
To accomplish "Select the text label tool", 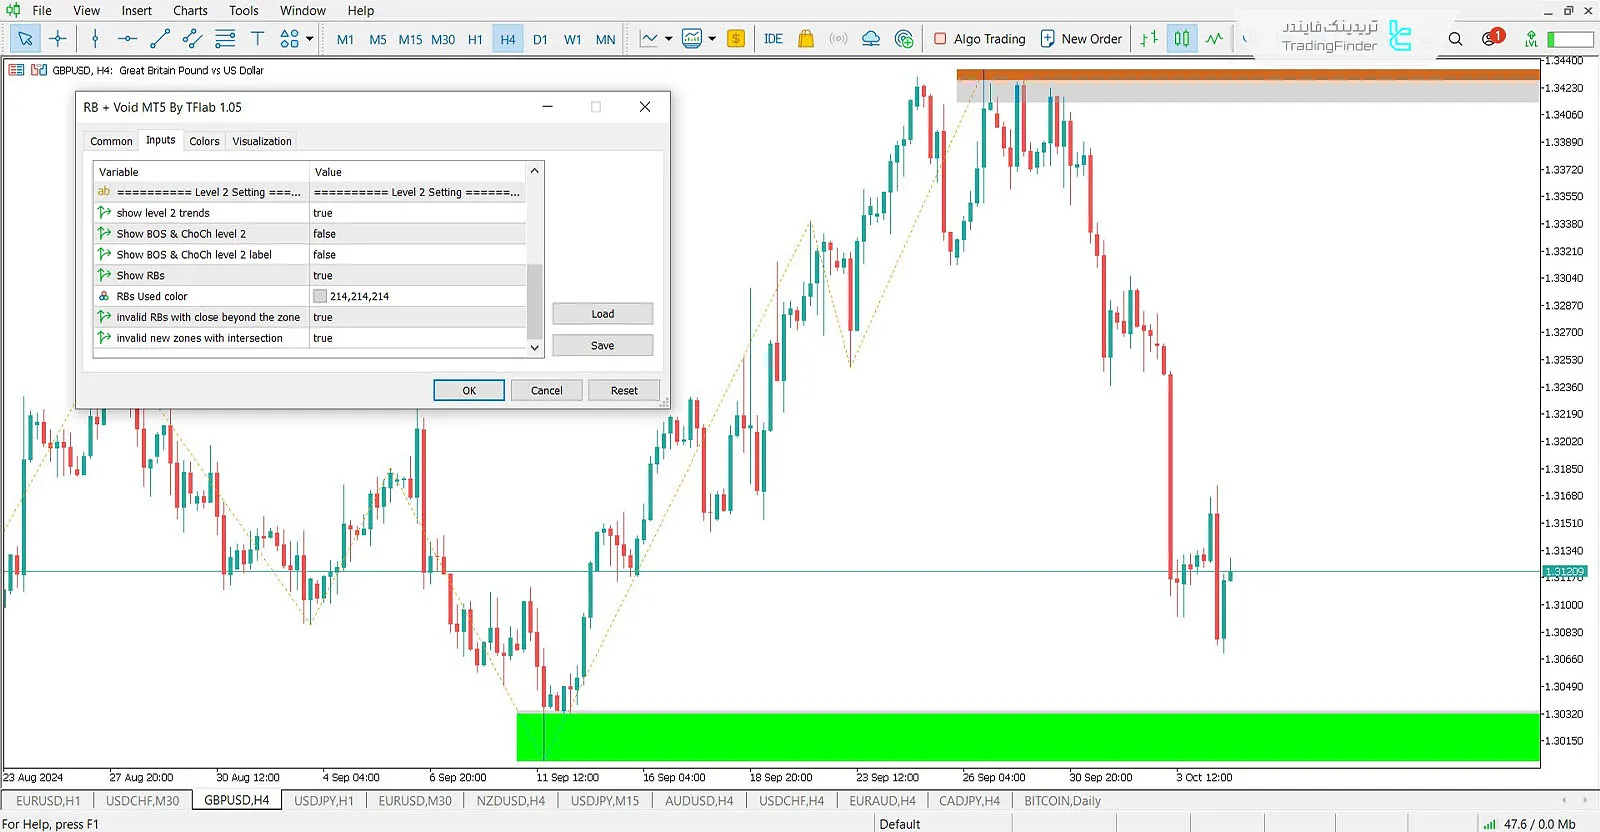I will tap(257, 39).
